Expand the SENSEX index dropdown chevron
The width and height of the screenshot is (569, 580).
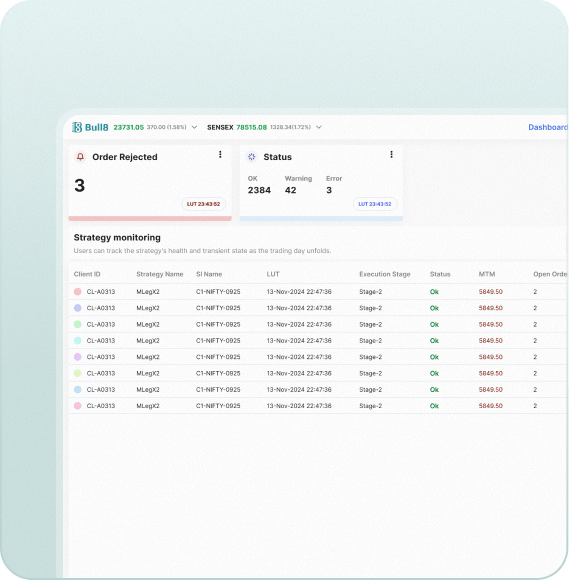(x=319, y=127)
